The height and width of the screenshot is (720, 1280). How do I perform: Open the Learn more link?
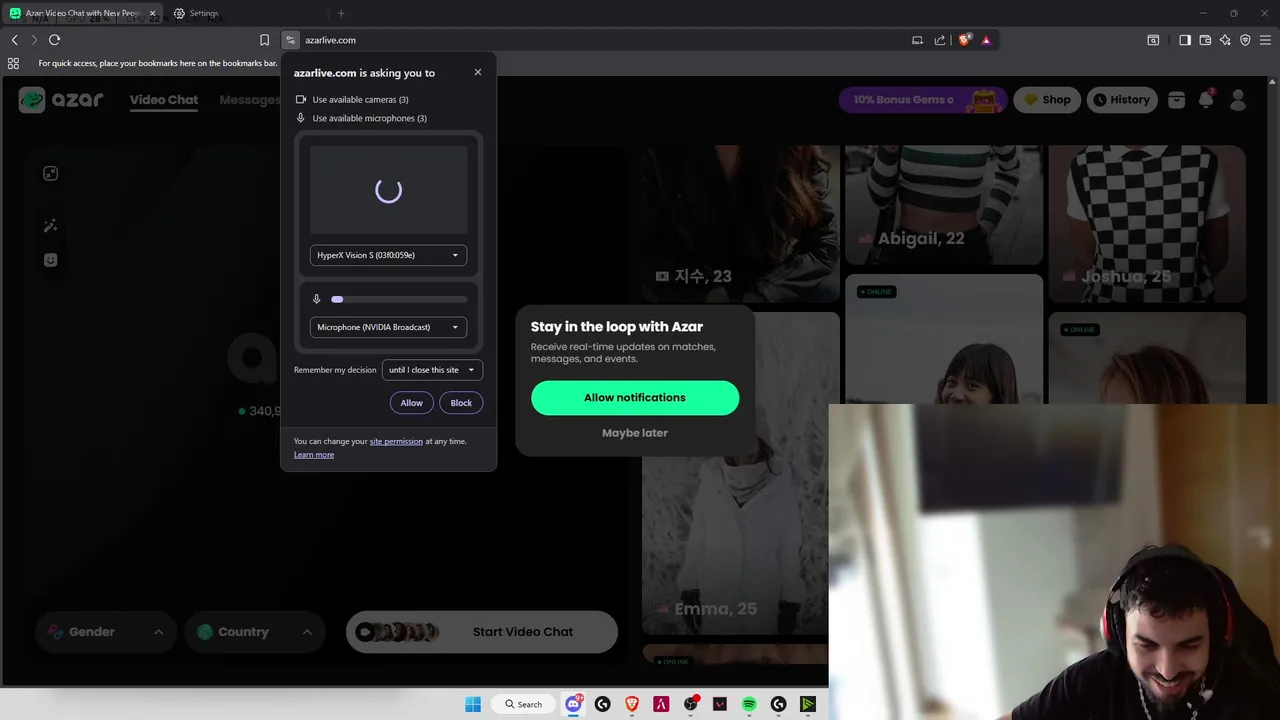coord(314,455)
